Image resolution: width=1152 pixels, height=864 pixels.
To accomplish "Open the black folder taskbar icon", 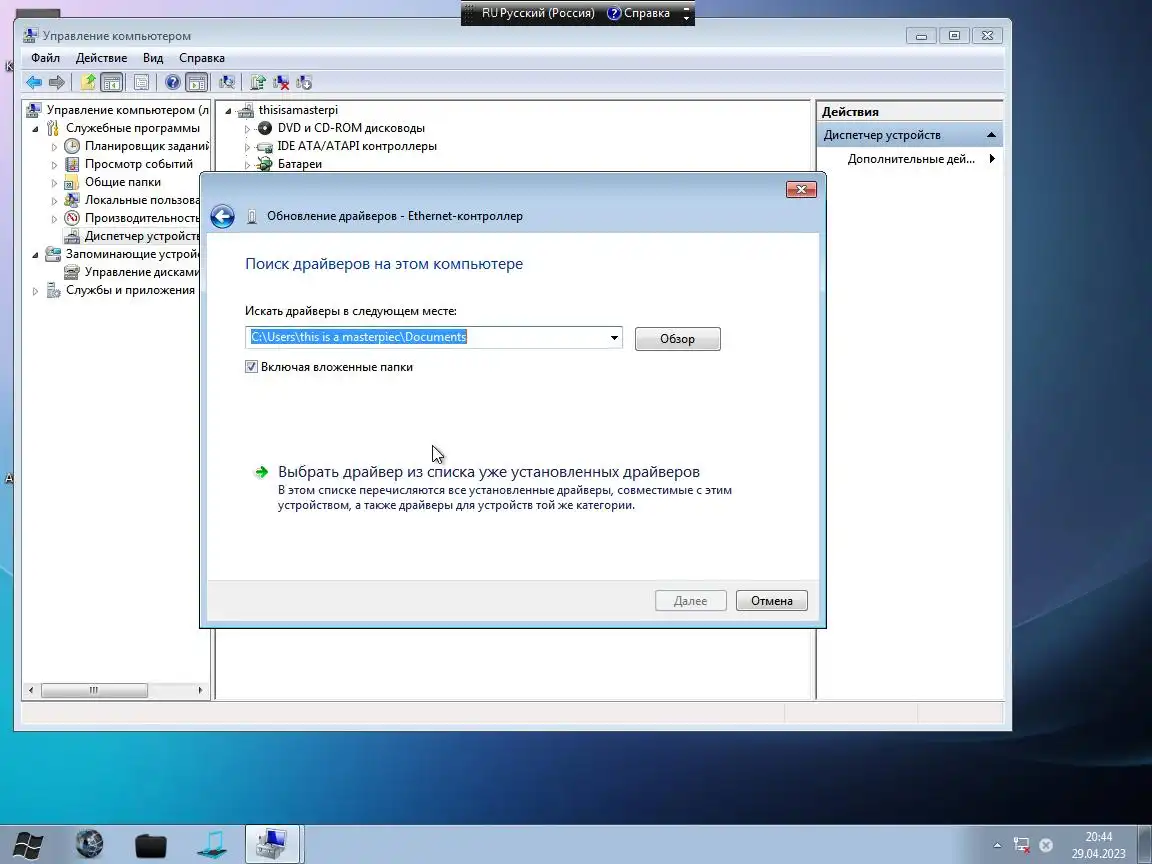I will click(151, 845).
